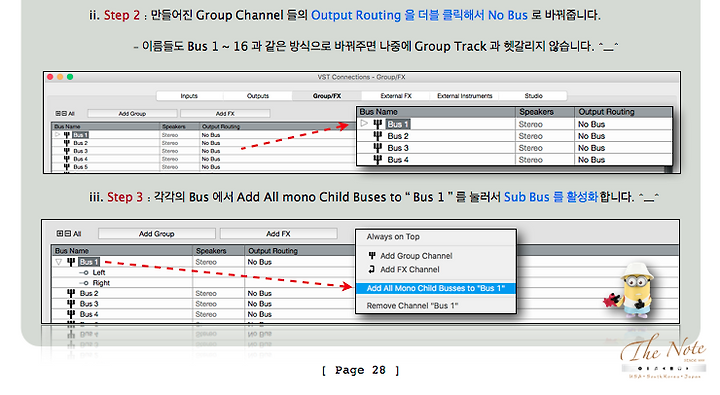Click the collapse-all minus icon in the Step 3 panel
Viewport: 720px width, 395px height.
68,233
